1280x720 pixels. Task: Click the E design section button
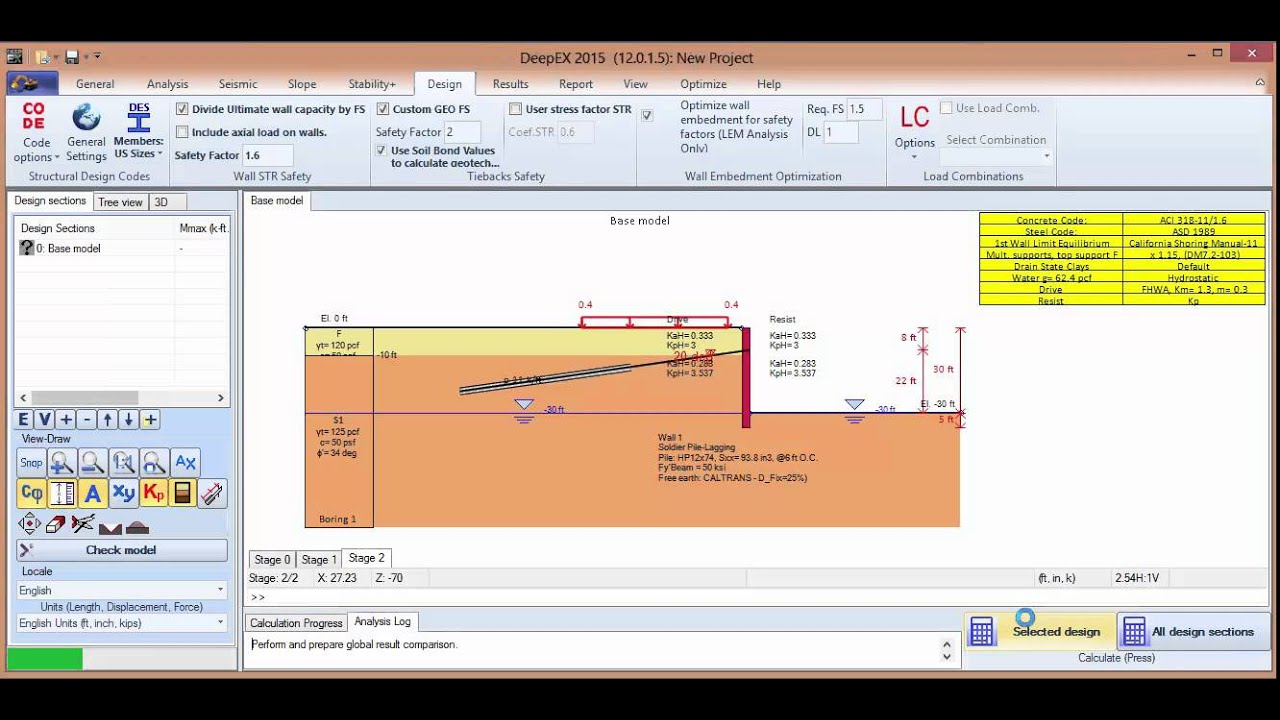point(24,420)
